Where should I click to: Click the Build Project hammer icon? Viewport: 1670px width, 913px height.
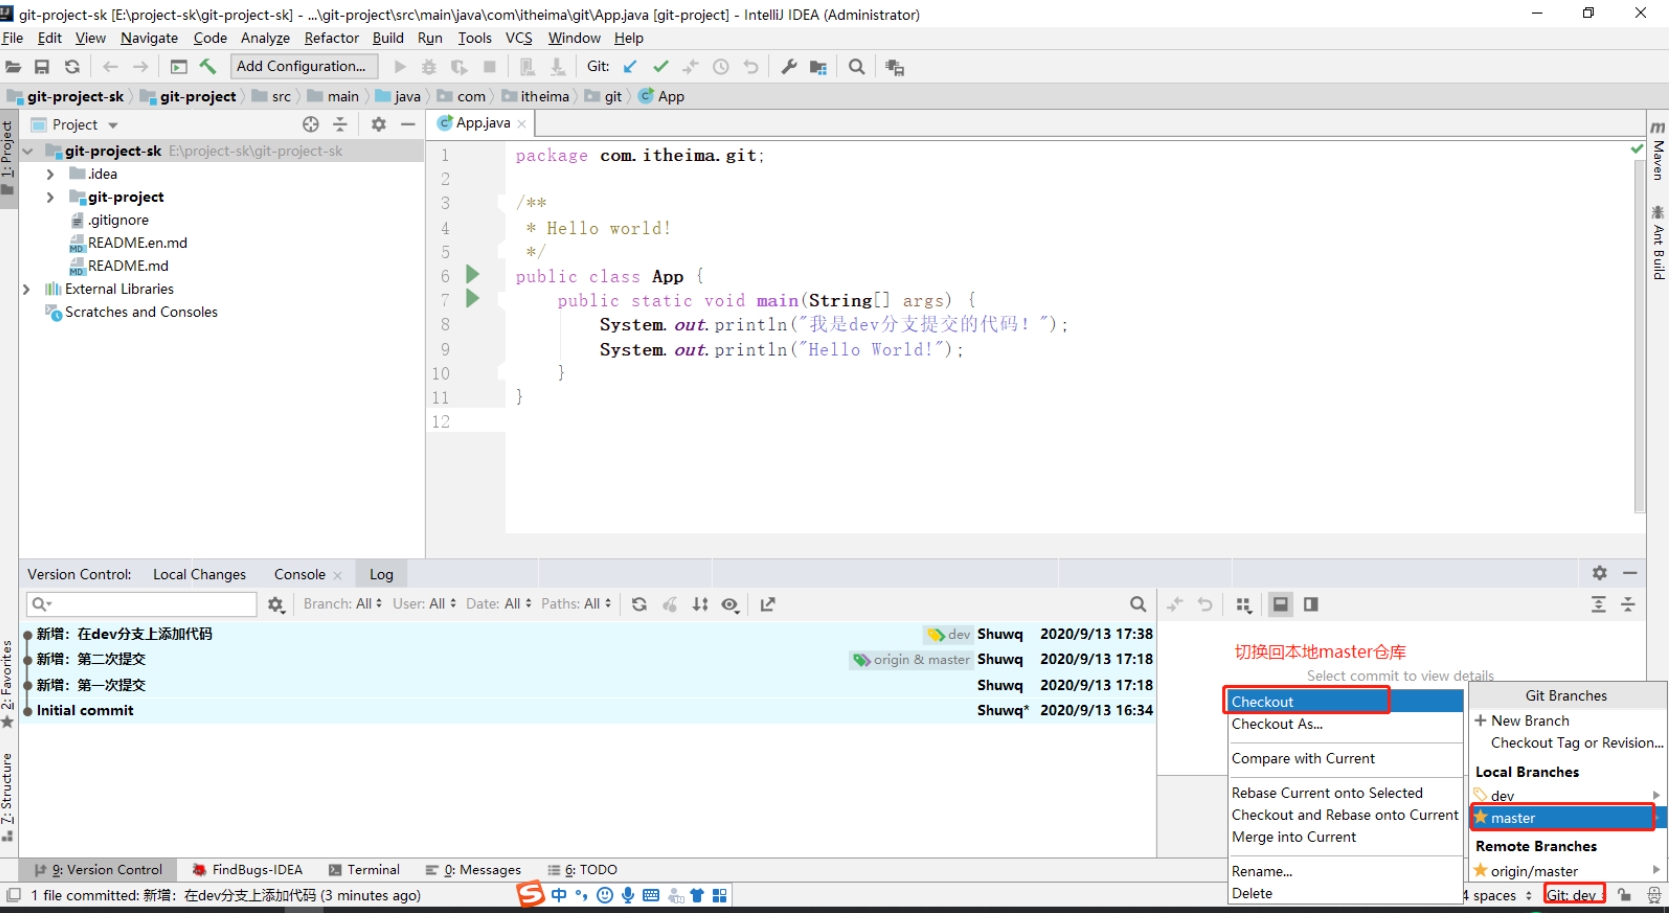[x=208, y=67]
